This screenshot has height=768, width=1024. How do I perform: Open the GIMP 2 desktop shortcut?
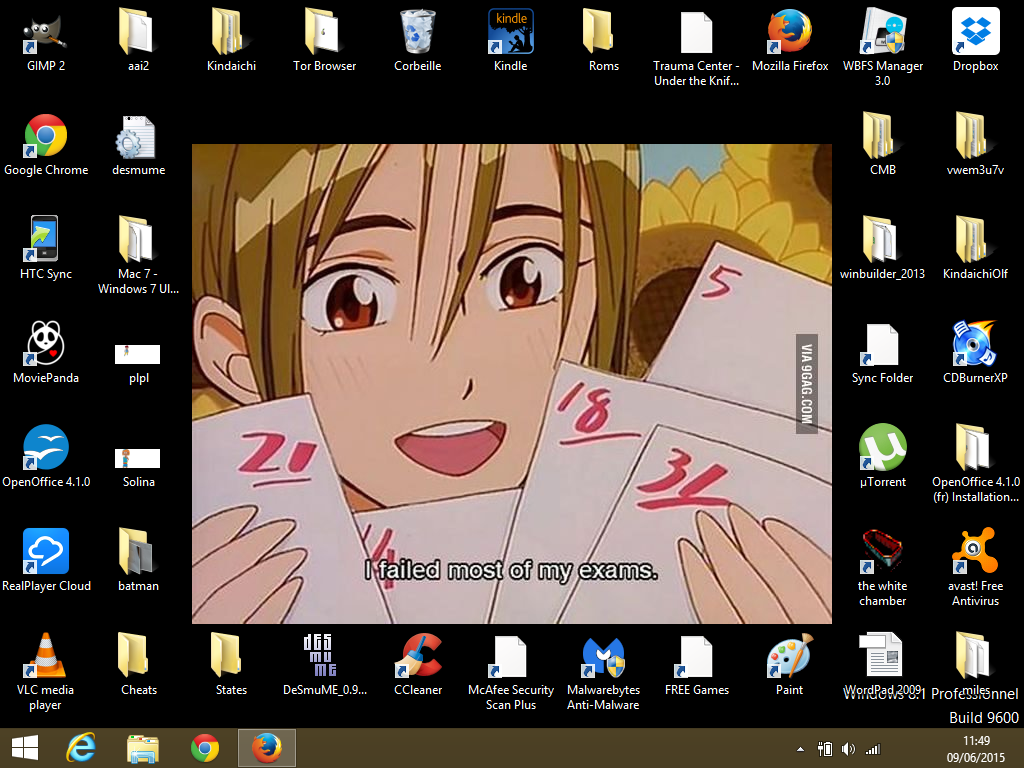[x=46, y=33]
